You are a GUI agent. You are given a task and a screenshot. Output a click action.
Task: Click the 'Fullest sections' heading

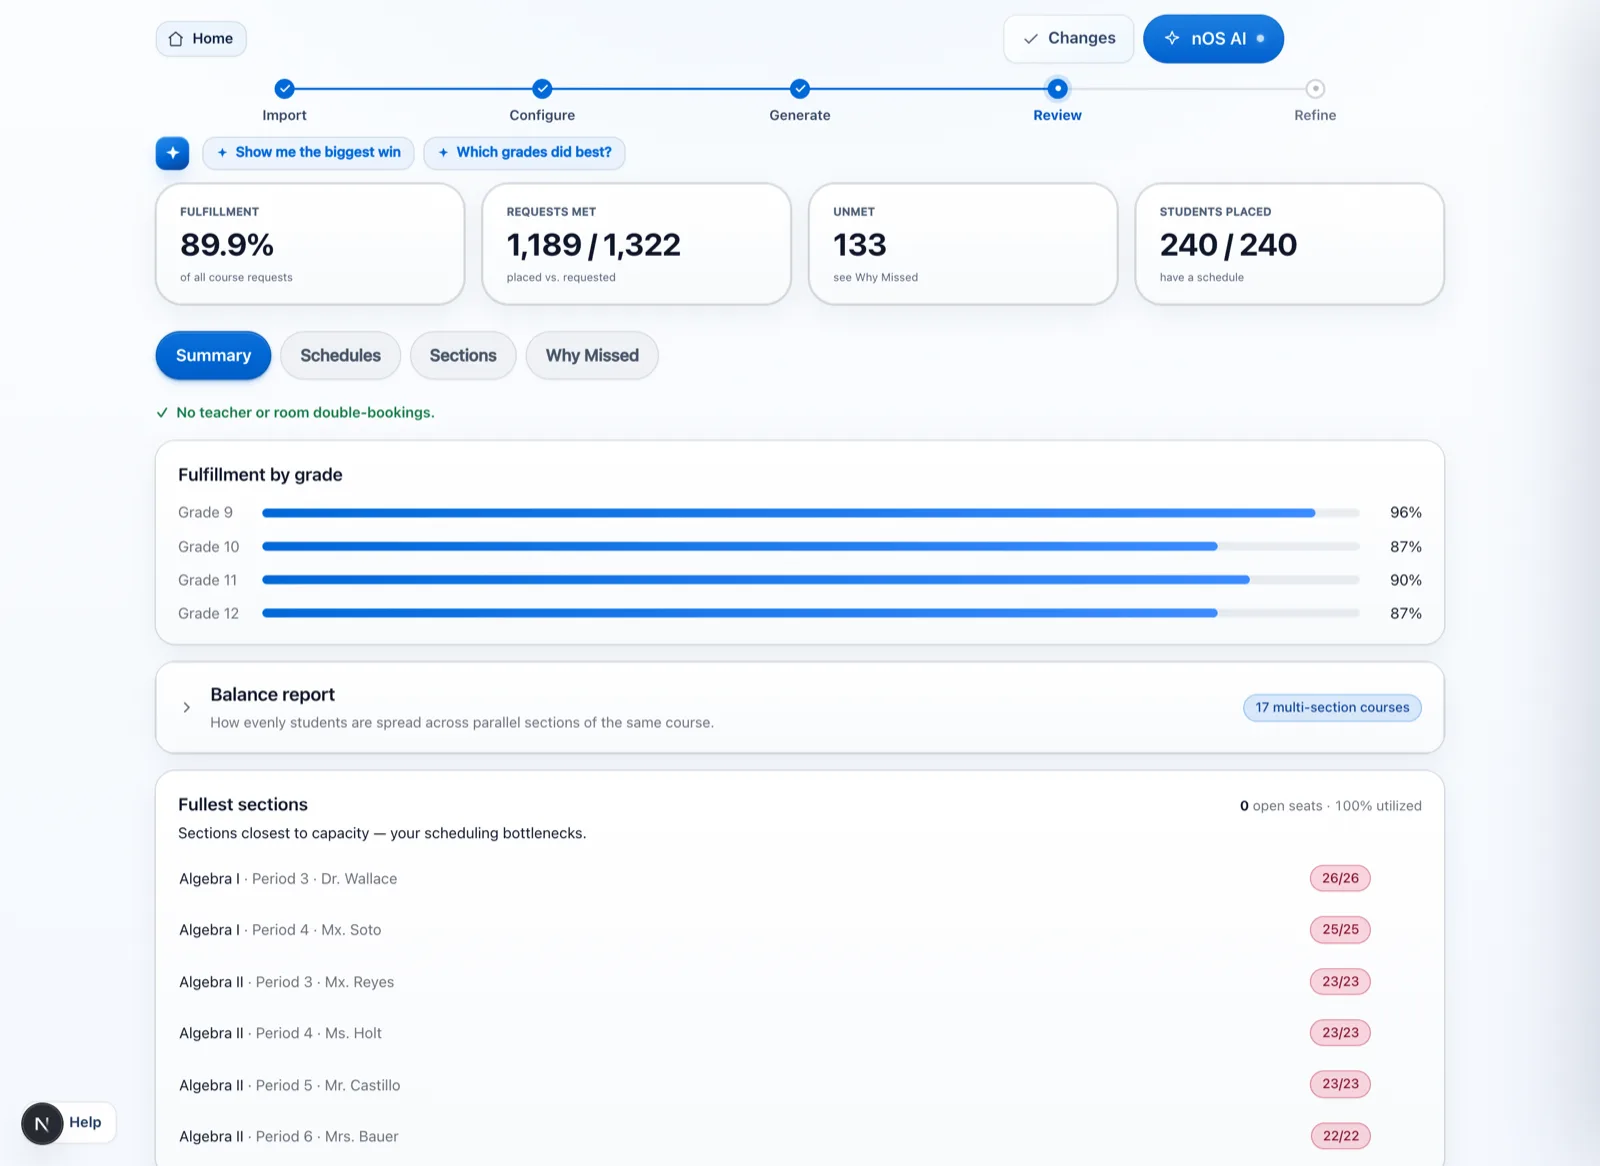(243, 805)
